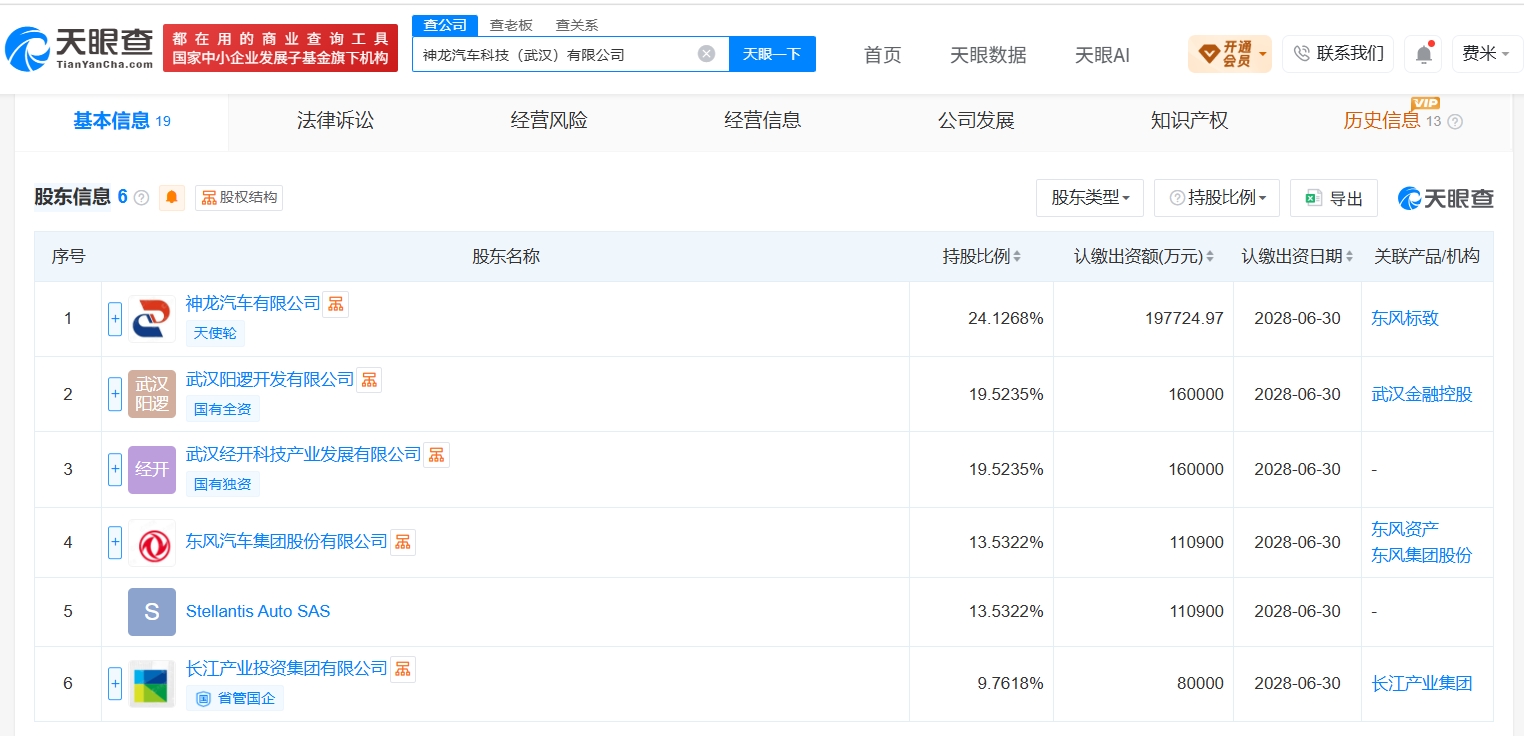
Task: Open the 持股比例 filter dropdown
Action: click(x=1217, y=198)
